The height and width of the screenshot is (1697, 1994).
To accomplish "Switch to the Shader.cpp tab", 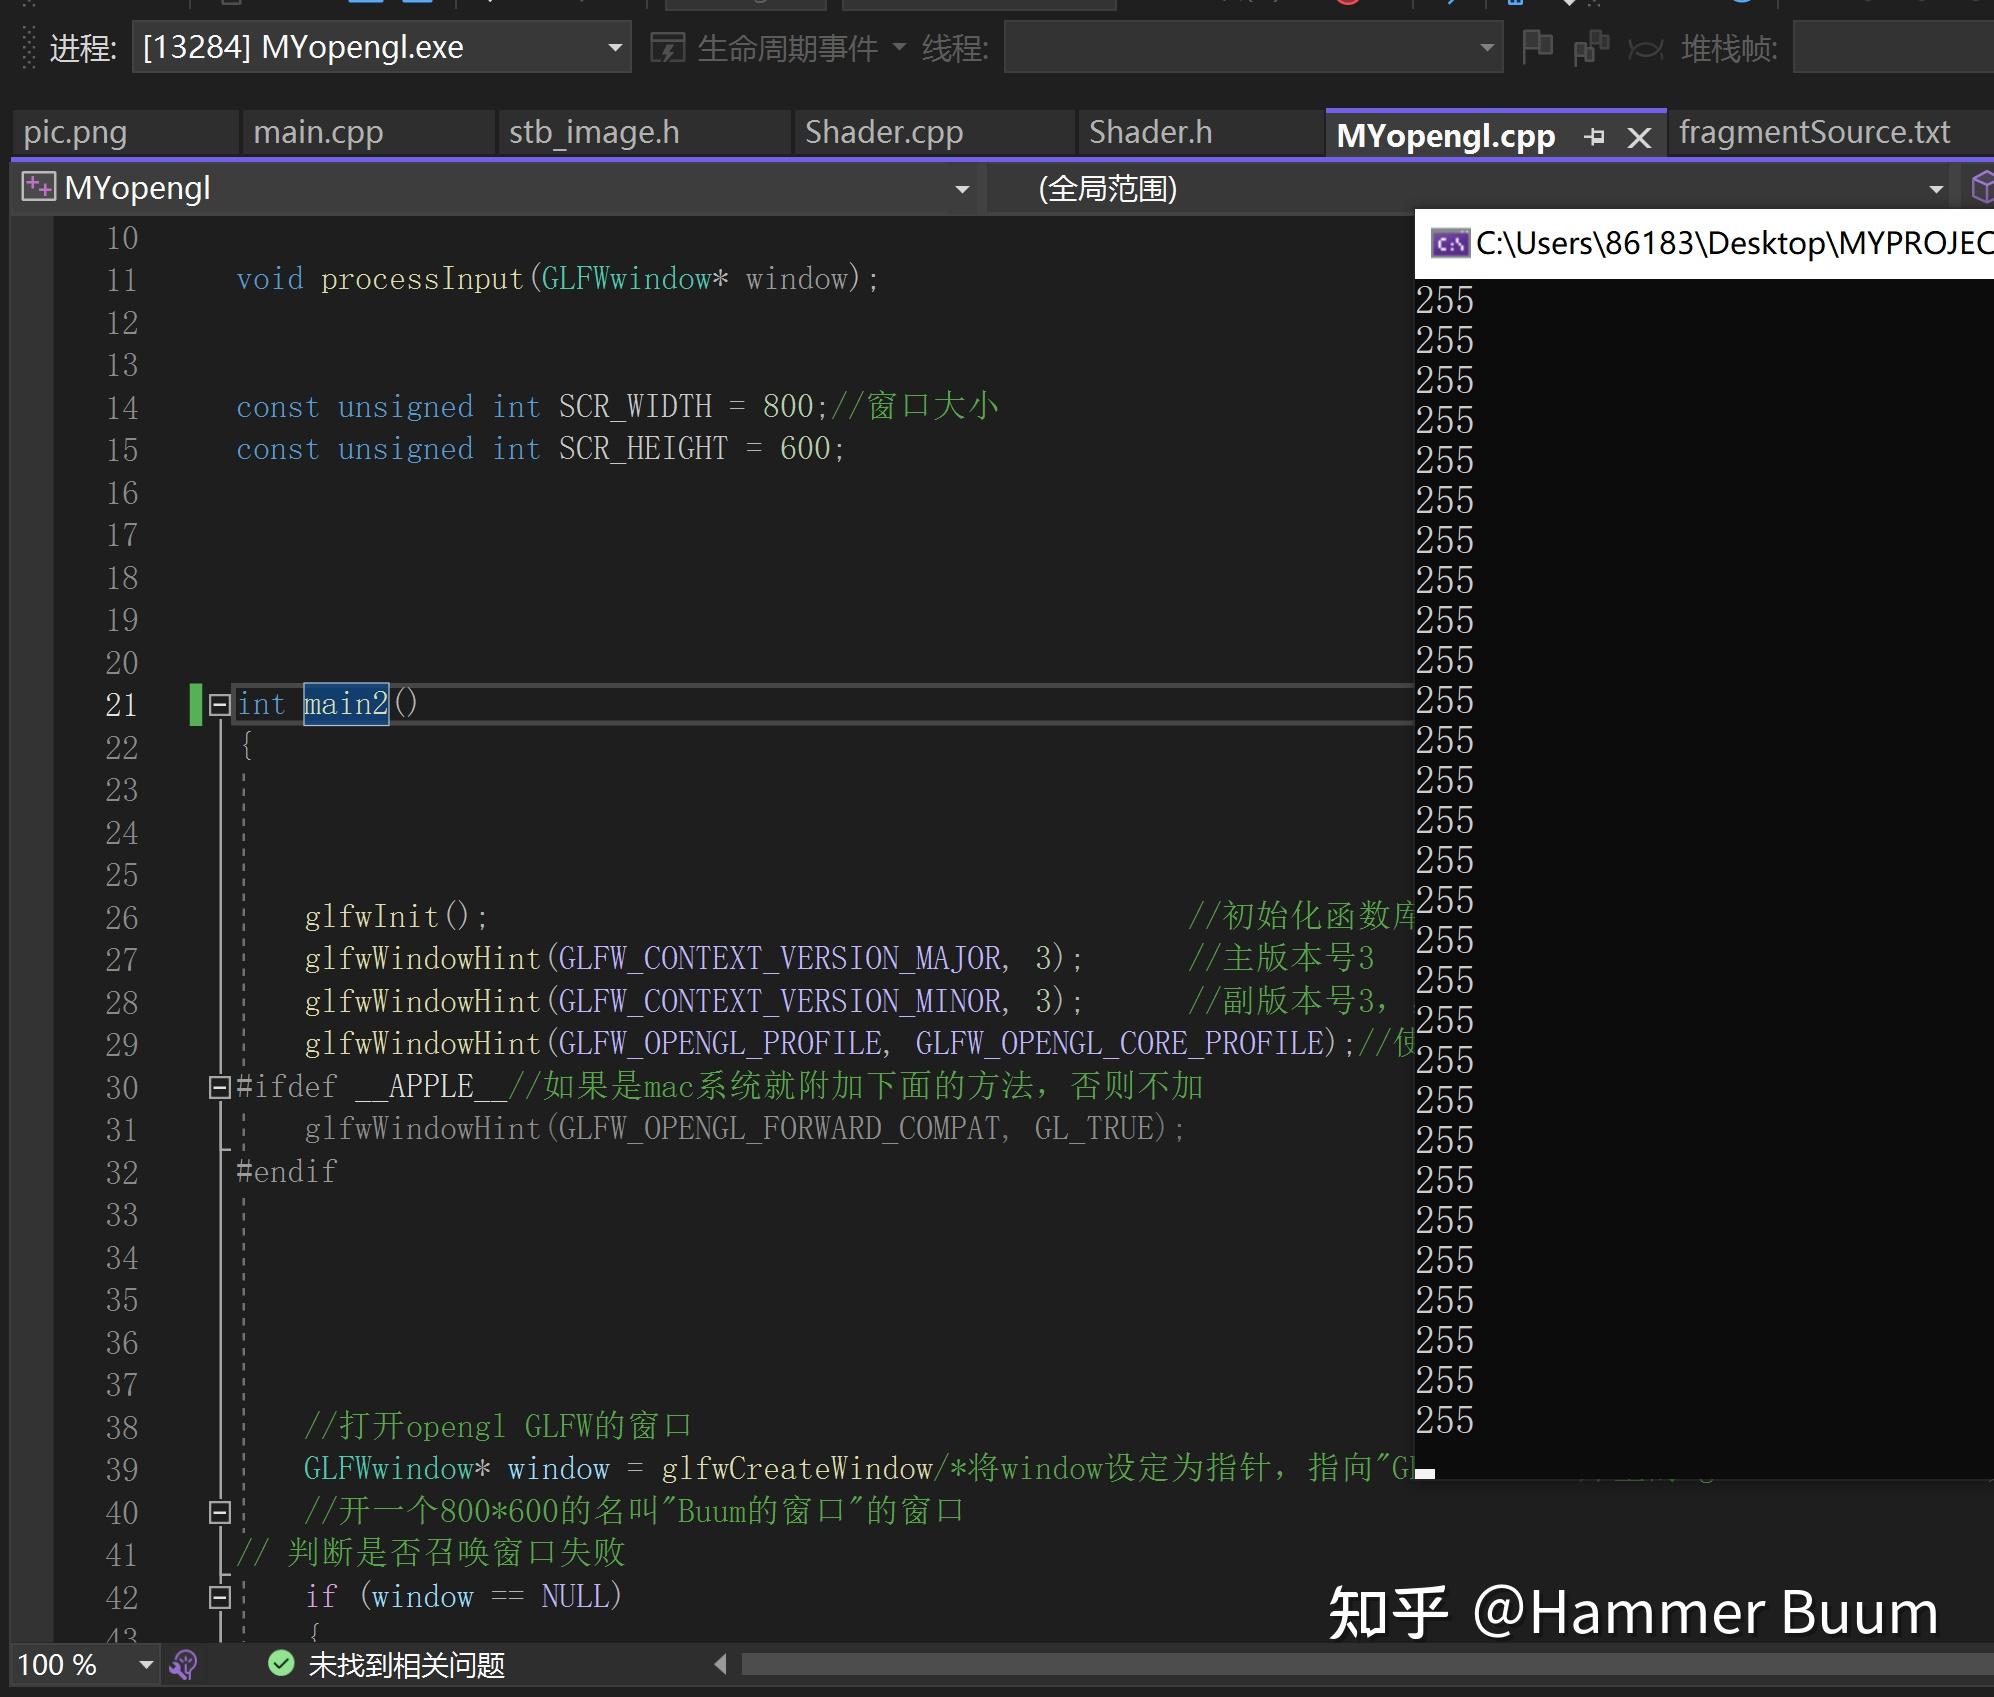I will pyautogui.click(x=884, y=131).
